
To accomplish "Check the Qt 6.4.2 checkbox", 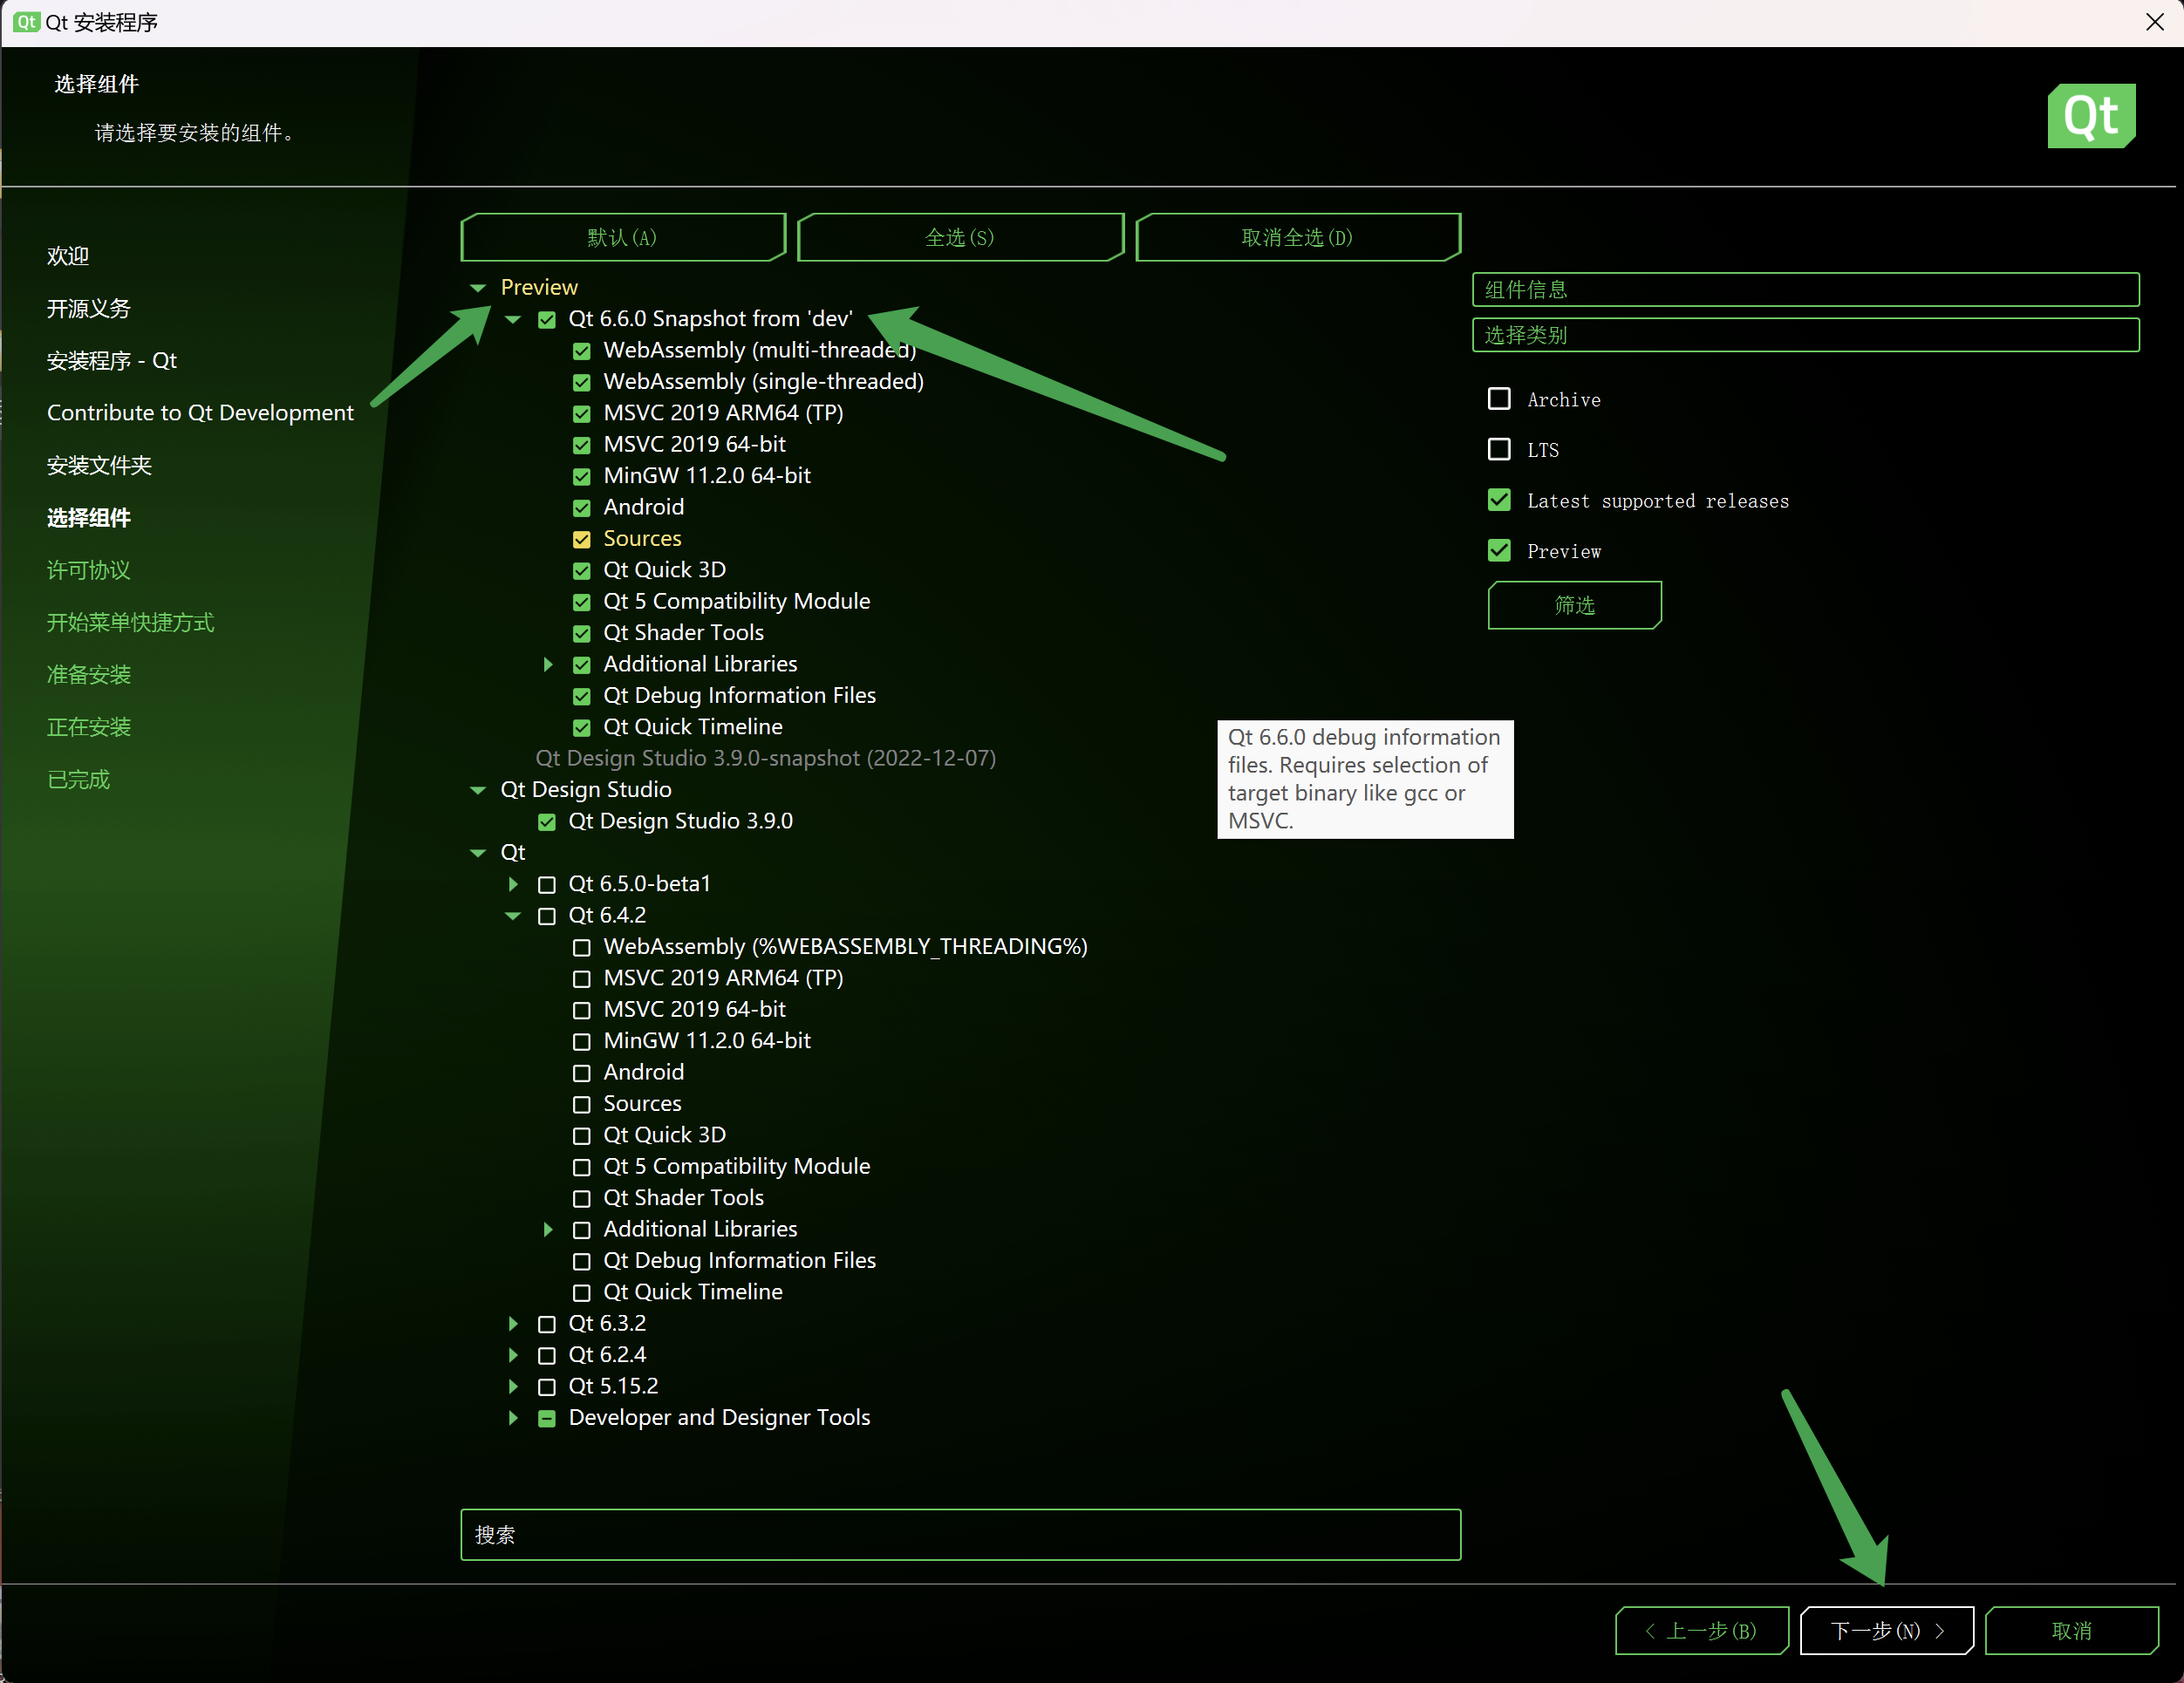I will [547, 916].
